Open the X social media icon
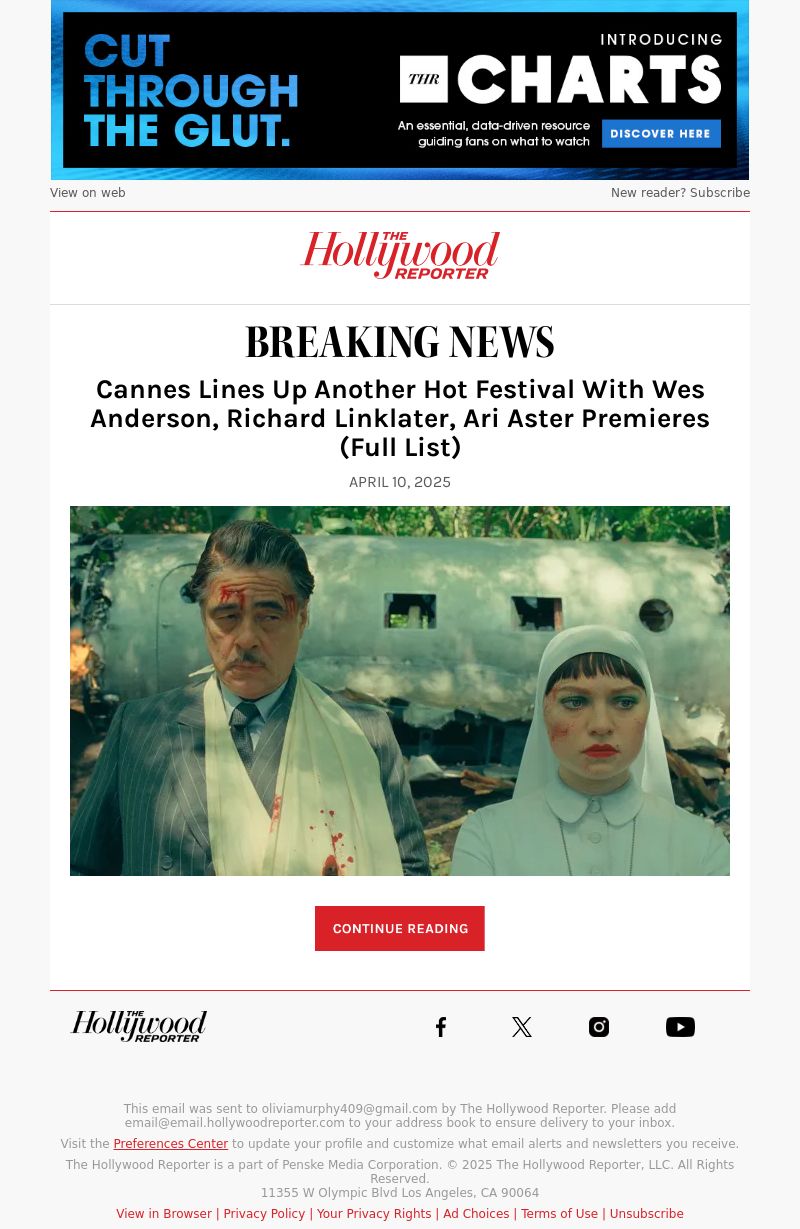Image resolution: width=800 pixels, height=1229 pixels. pyautogui.click(x=522, y=1027)
